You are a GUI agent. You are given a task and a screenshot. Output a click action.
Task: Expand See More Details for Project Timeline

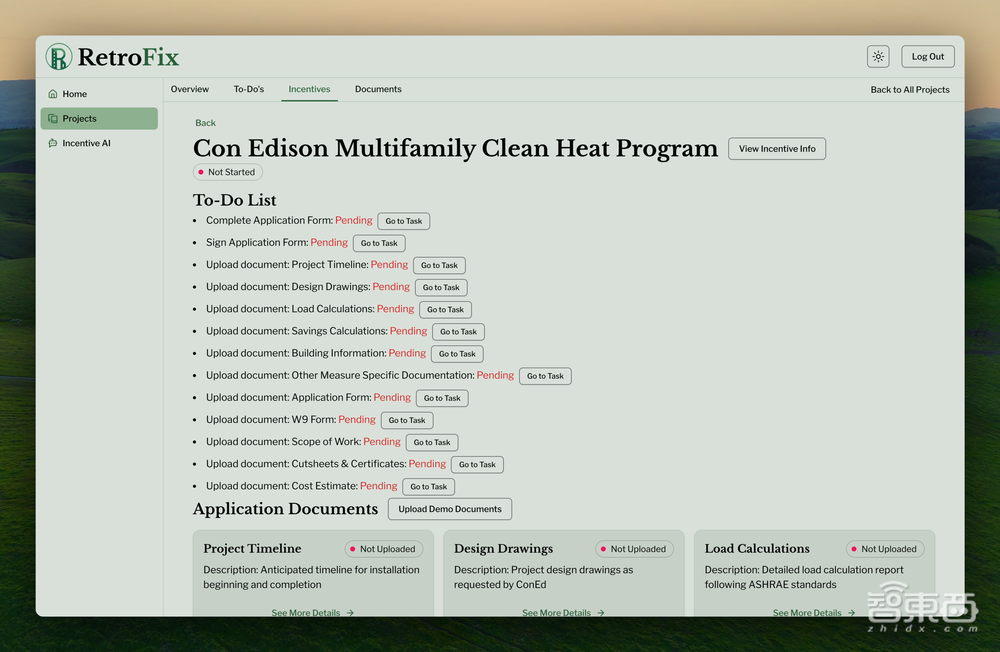(312, 613)
